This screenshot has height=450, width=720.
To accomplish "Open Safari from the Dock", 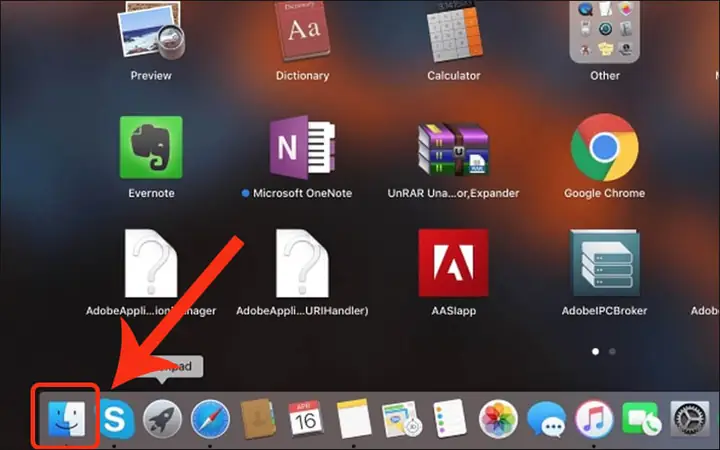I will click(210, 419).
